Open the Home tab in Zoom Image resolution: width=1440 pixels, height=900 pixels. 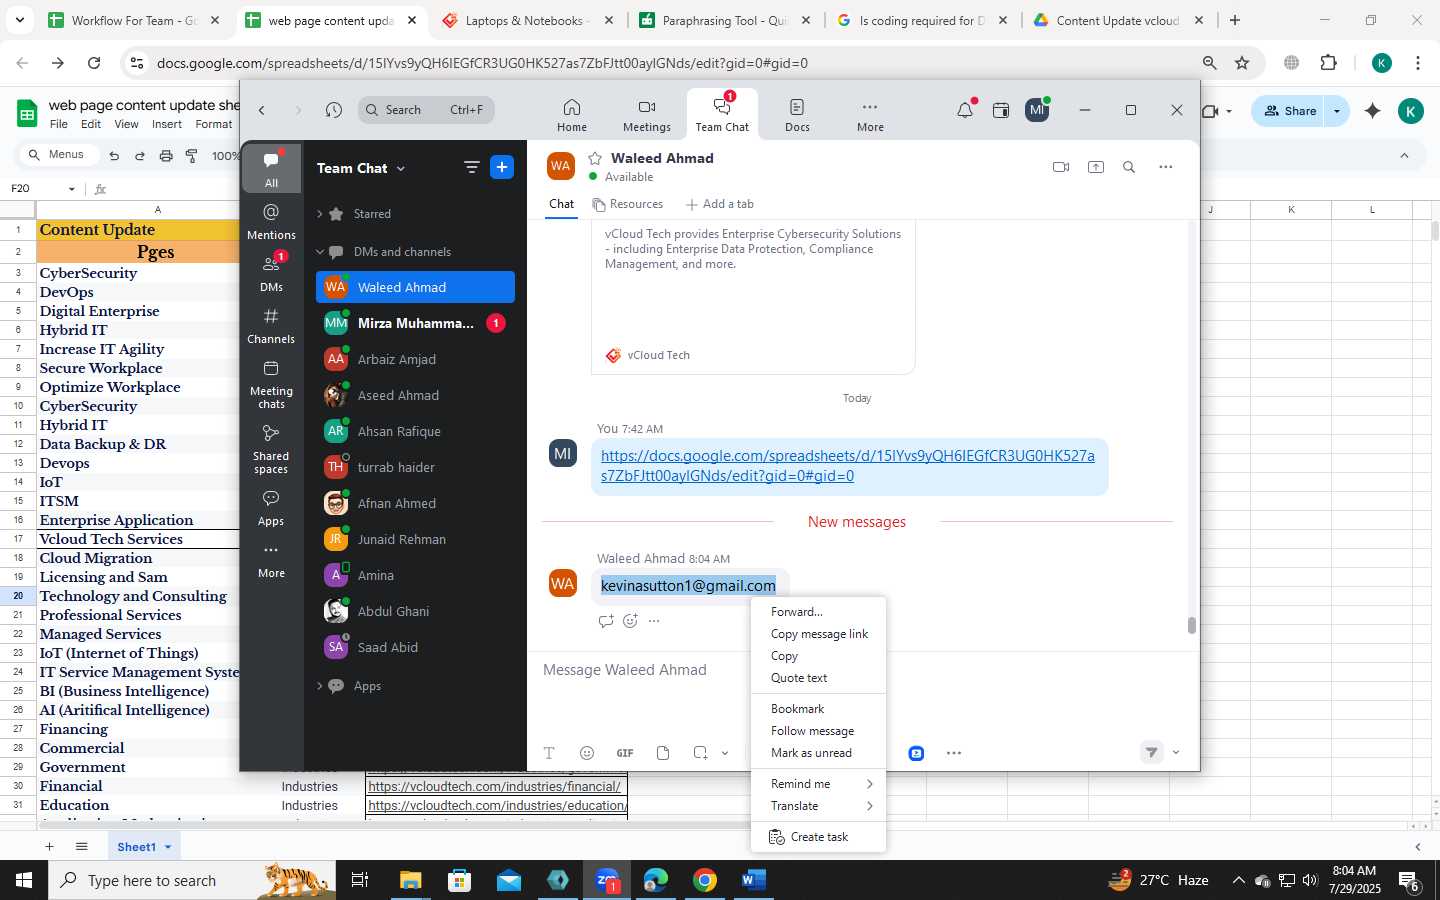point(572,115)
